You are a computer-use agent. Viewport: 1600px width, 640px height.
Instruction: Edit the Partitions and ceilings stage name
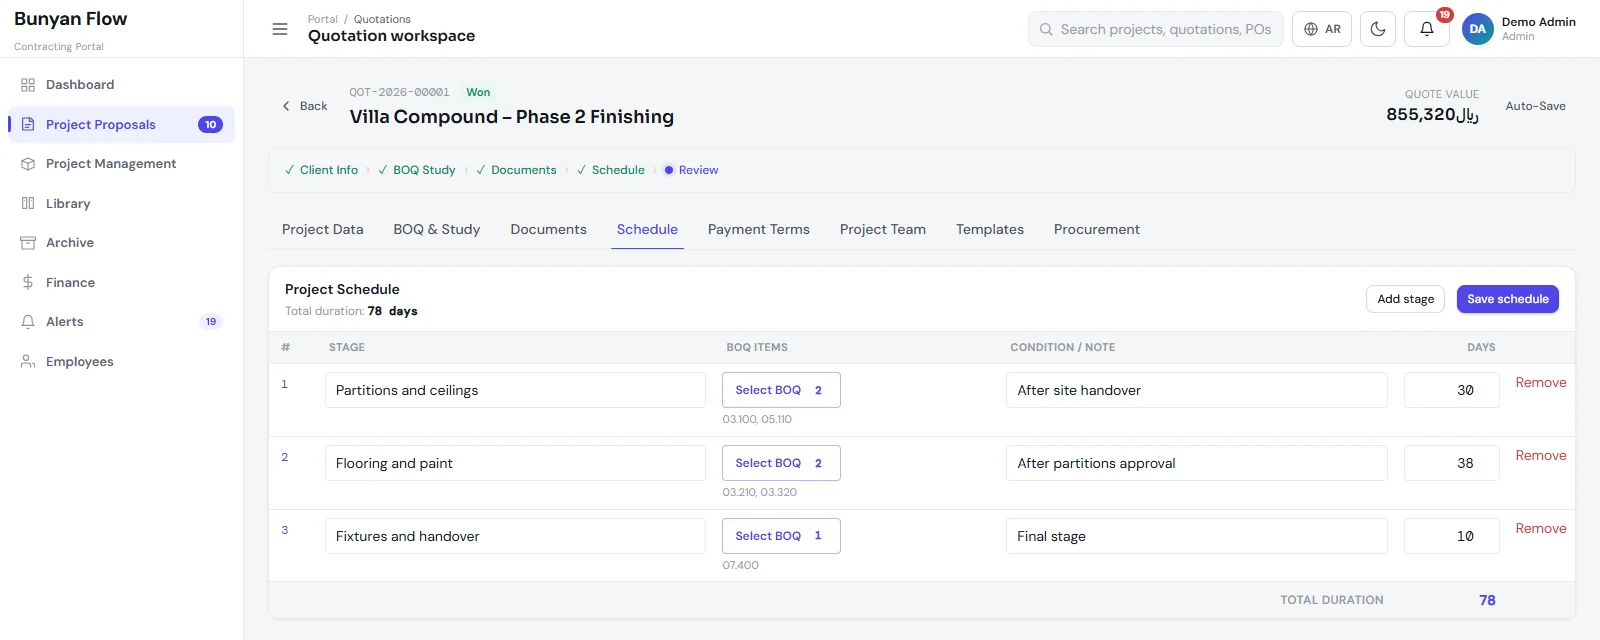(x=515, y=390)
